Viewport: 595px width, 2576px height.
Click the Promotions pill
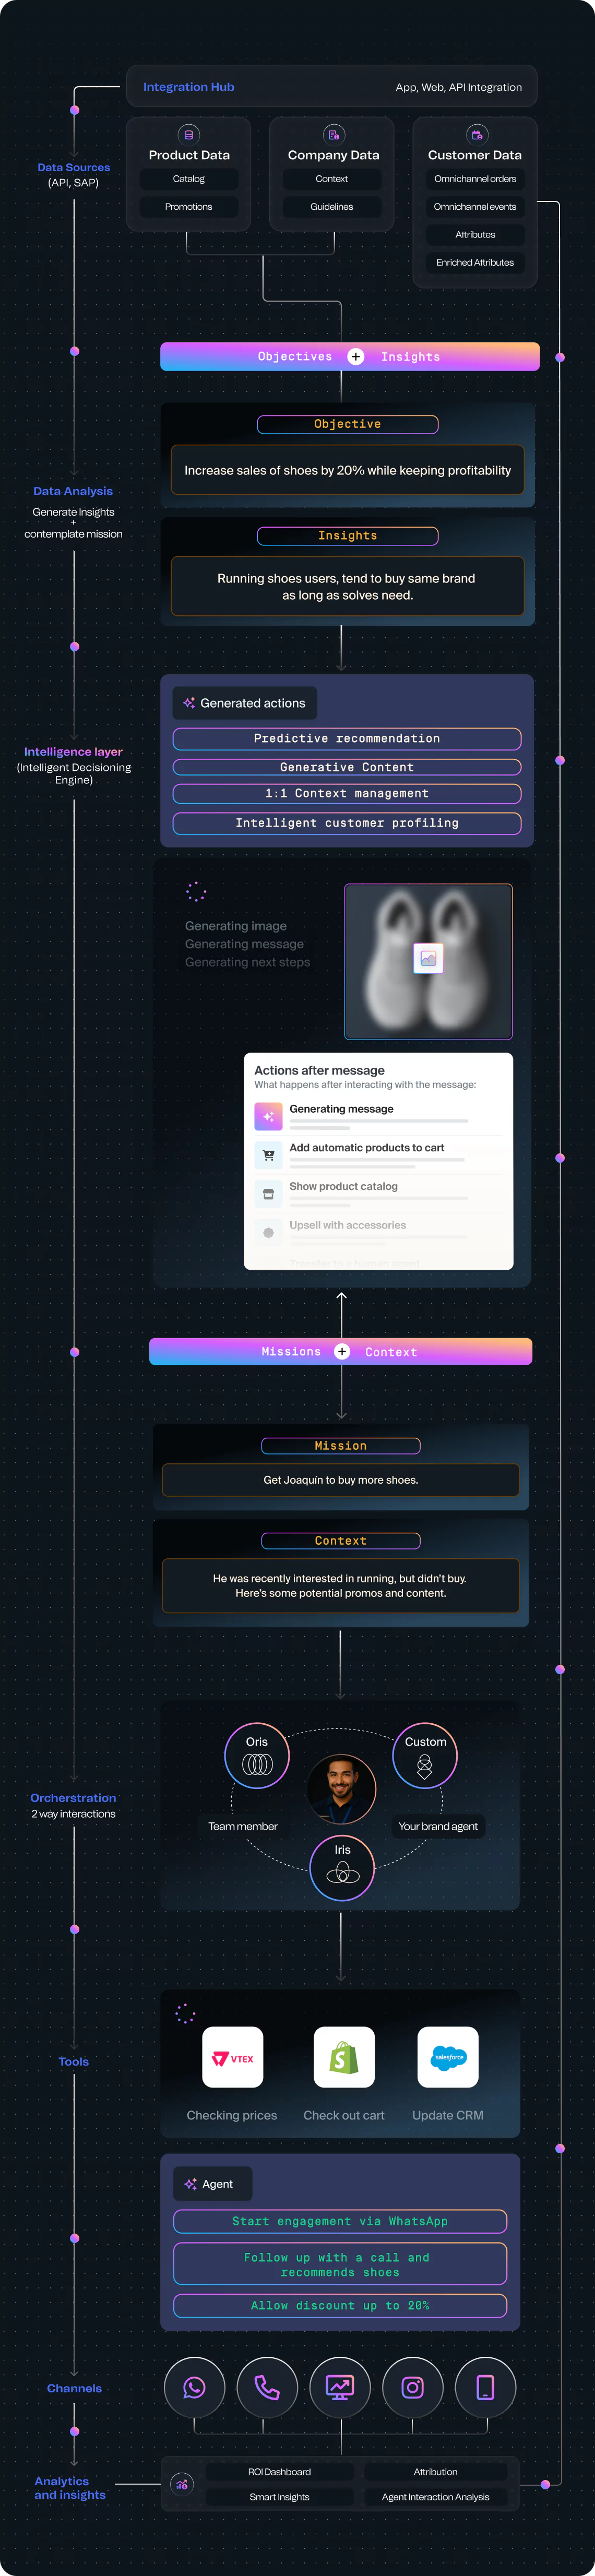pyautogui.click(x=188, y=207)
